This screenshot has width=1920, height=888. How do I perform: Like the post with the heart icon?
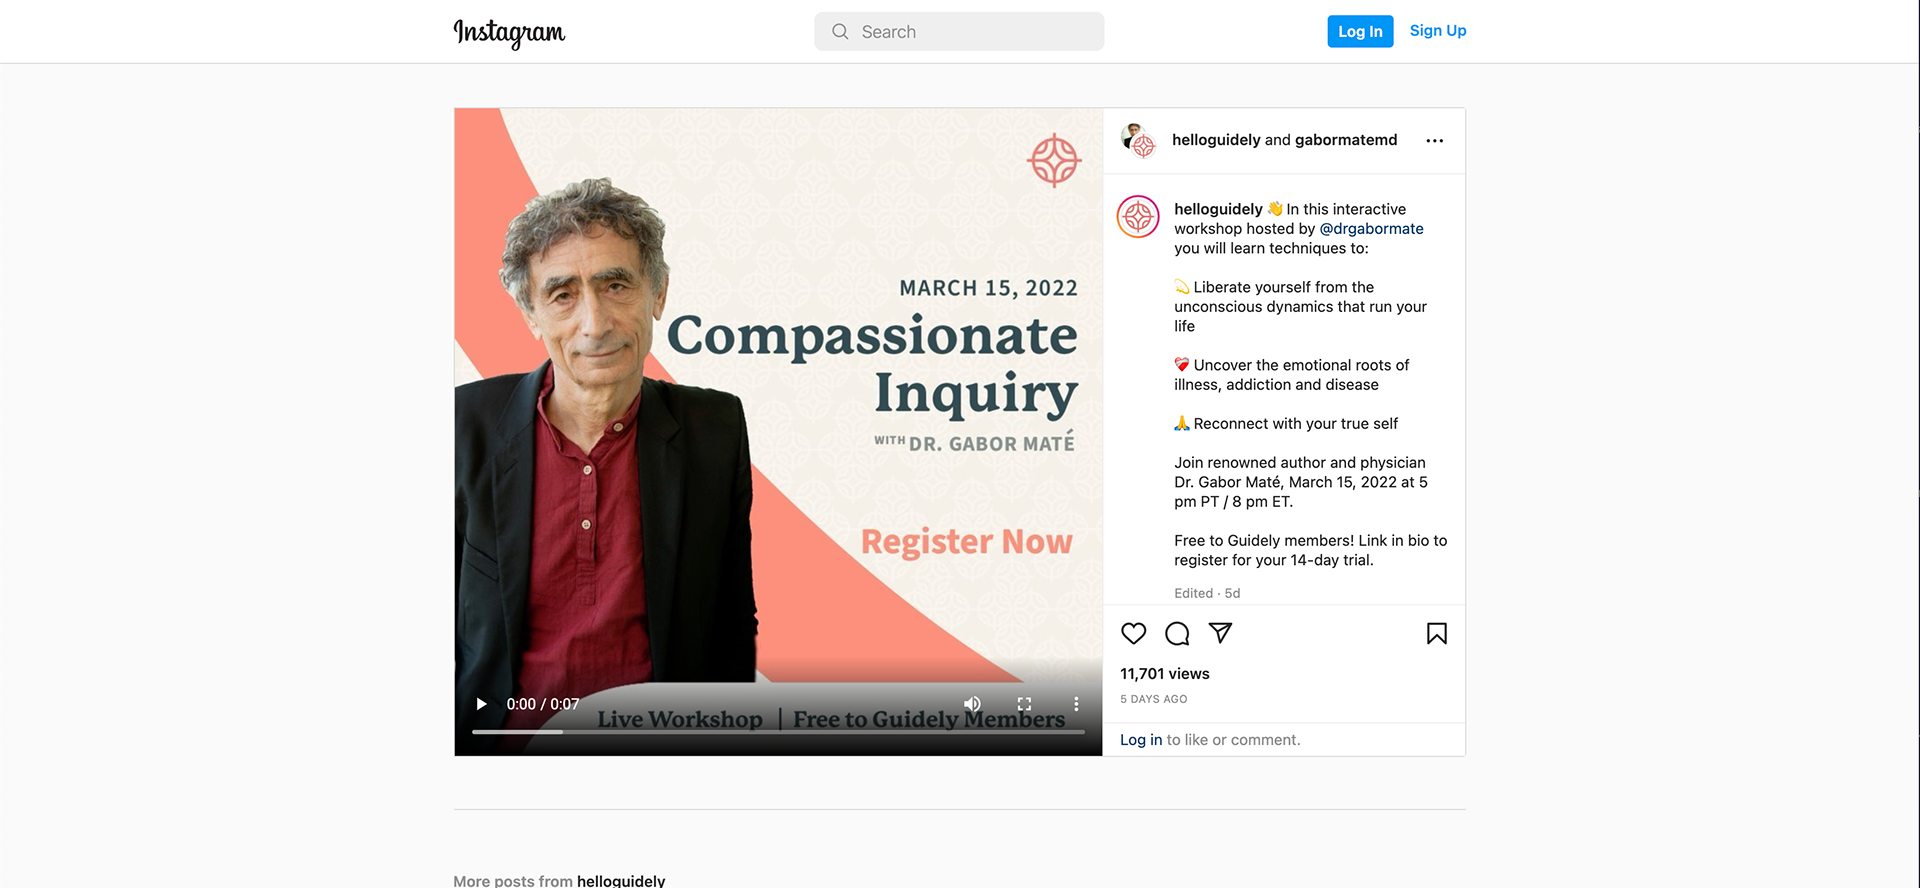(x=1133, y=633)
